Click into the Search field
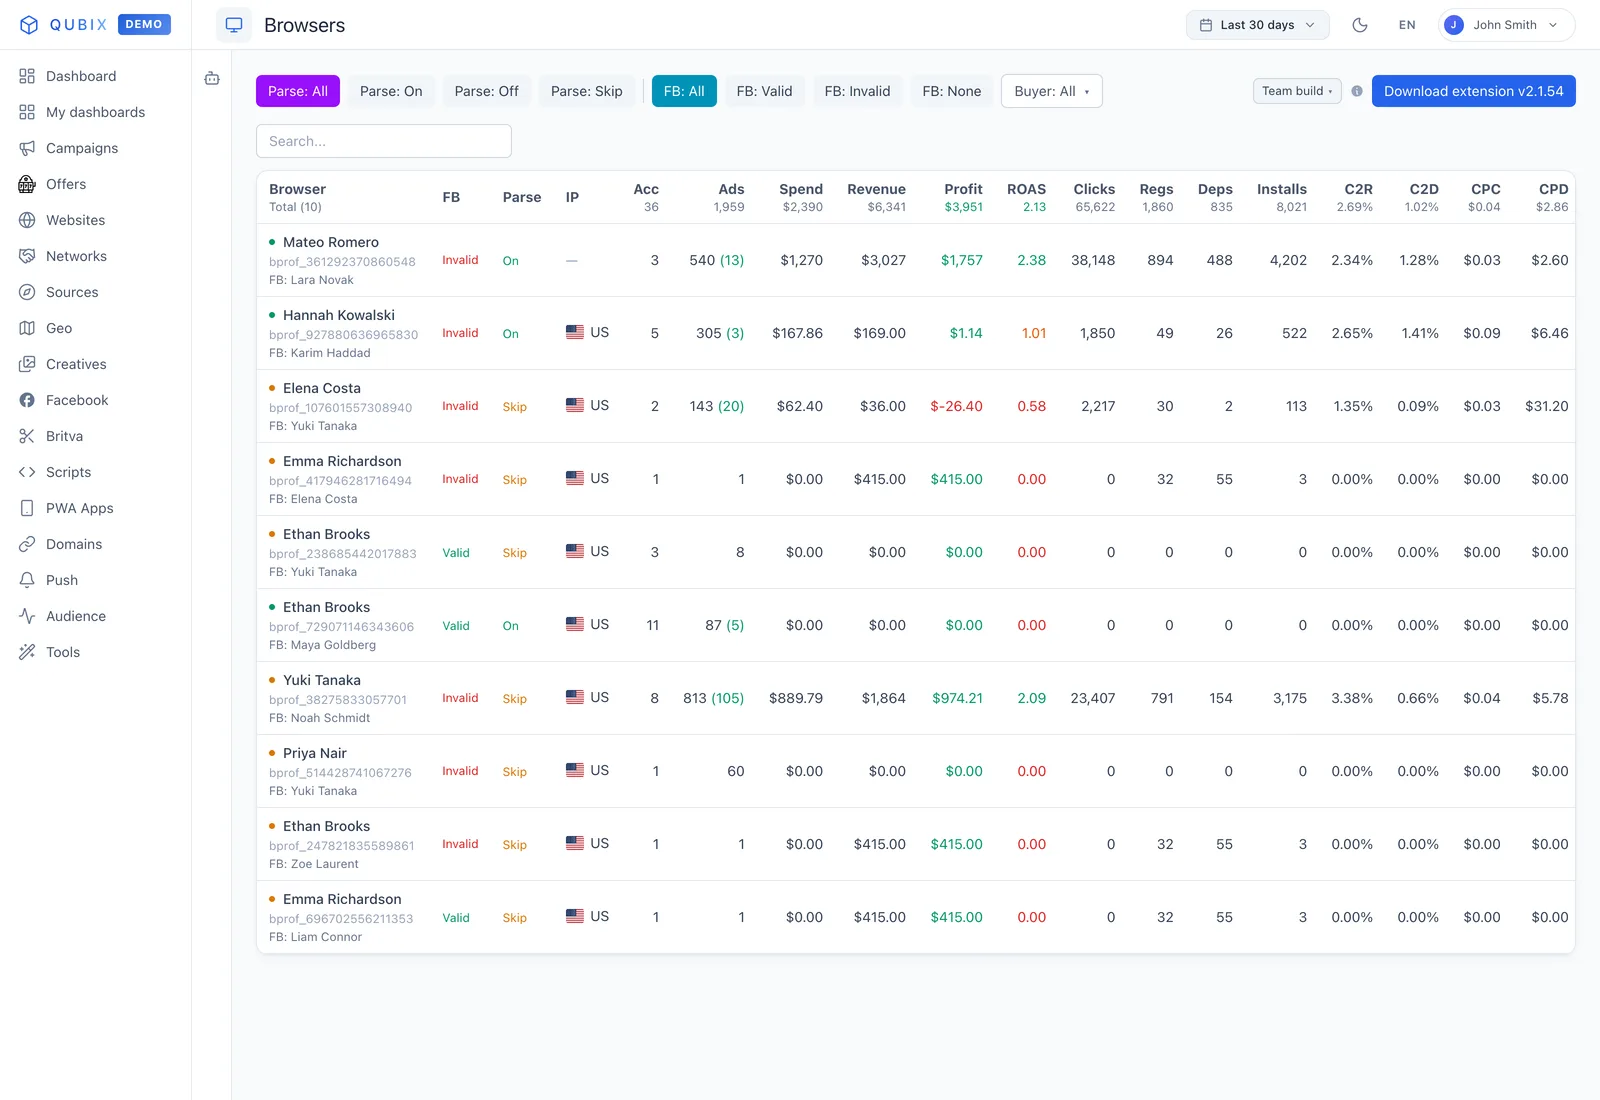 click(x=384, y=141)
